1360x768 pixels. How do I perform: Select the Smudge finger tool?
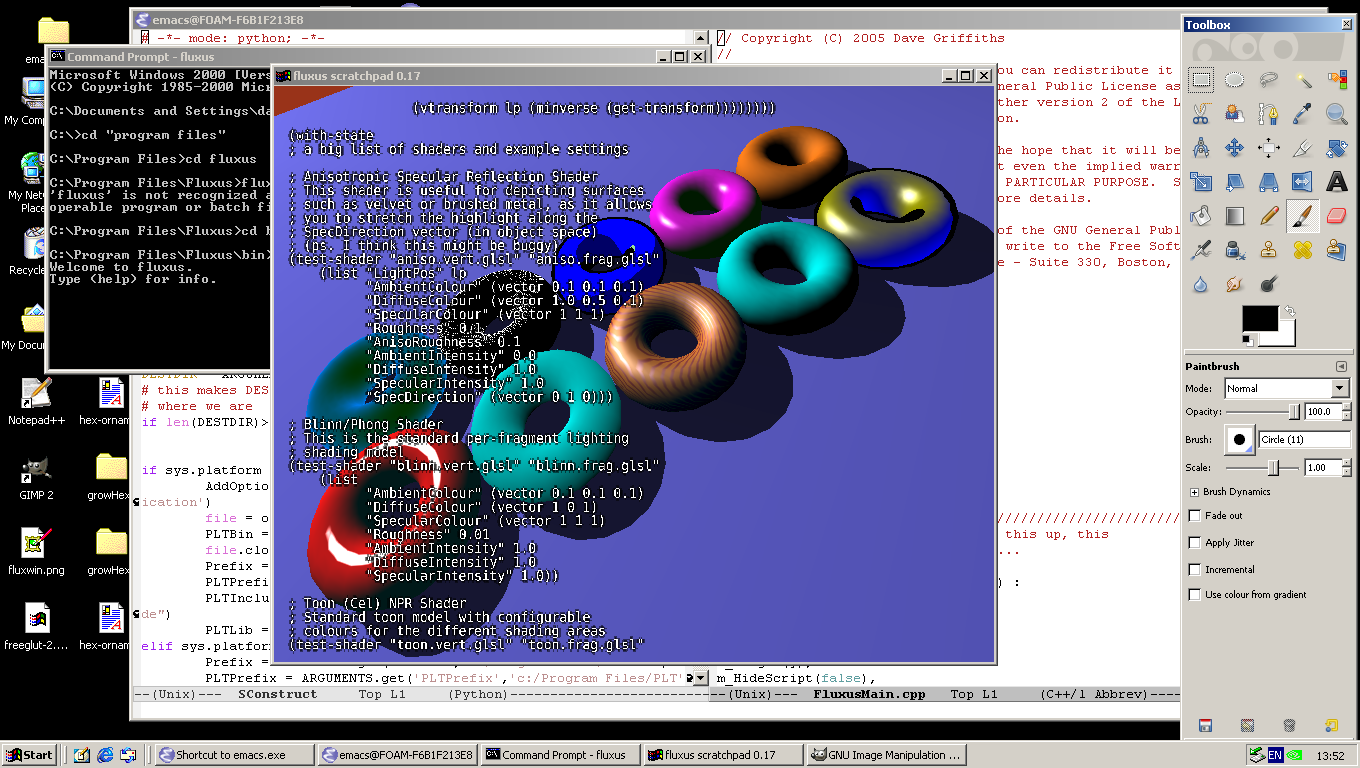[x=1235, y=284]
